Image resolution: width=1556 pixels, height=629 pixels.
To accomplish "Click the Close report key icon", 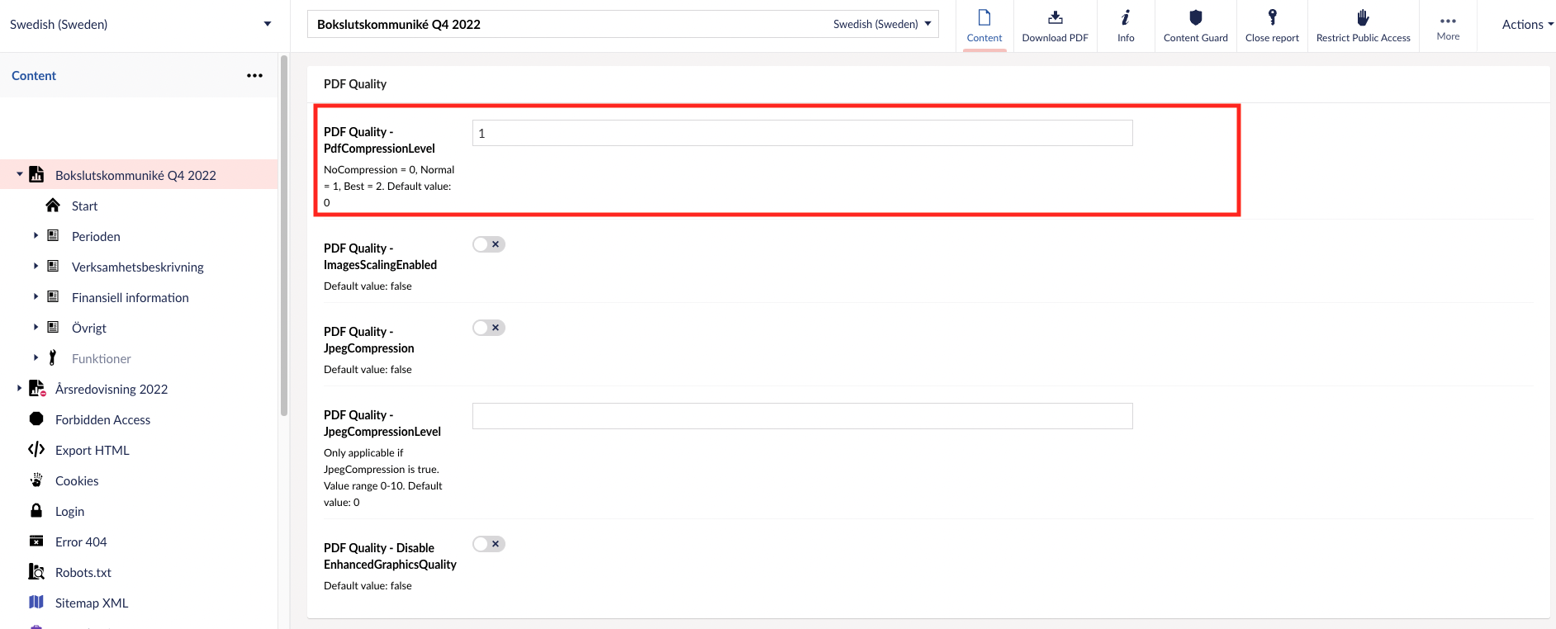I will [1272, 18].
